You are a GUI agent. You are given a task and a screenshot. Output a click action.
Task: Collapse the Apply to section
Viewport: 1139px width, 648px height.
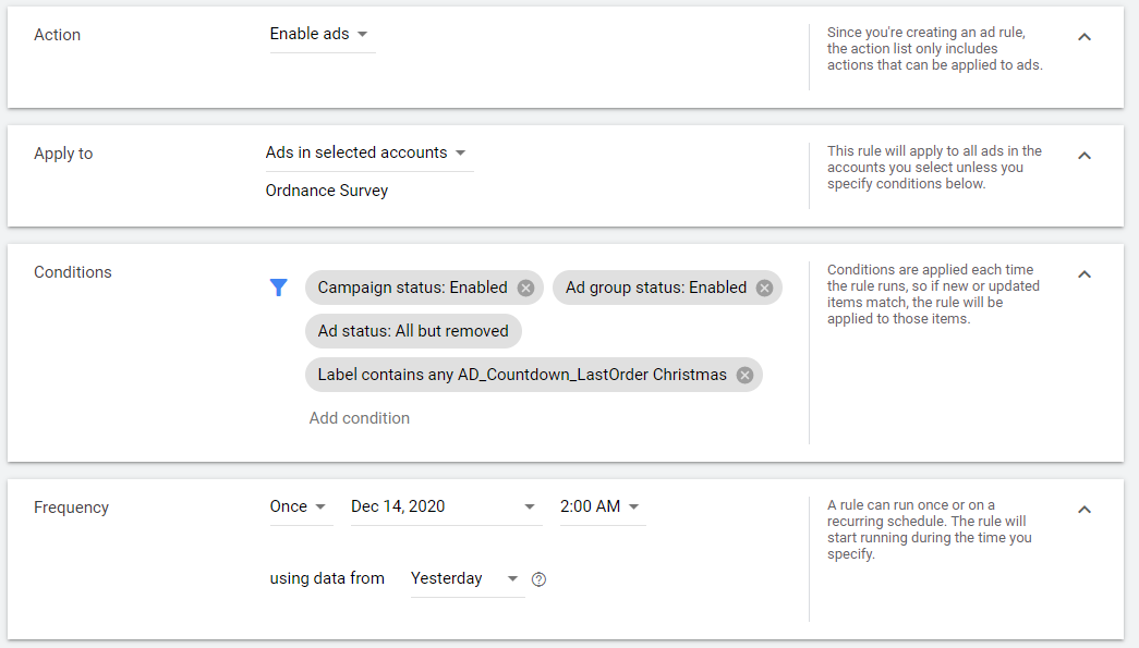(1085, 155)
